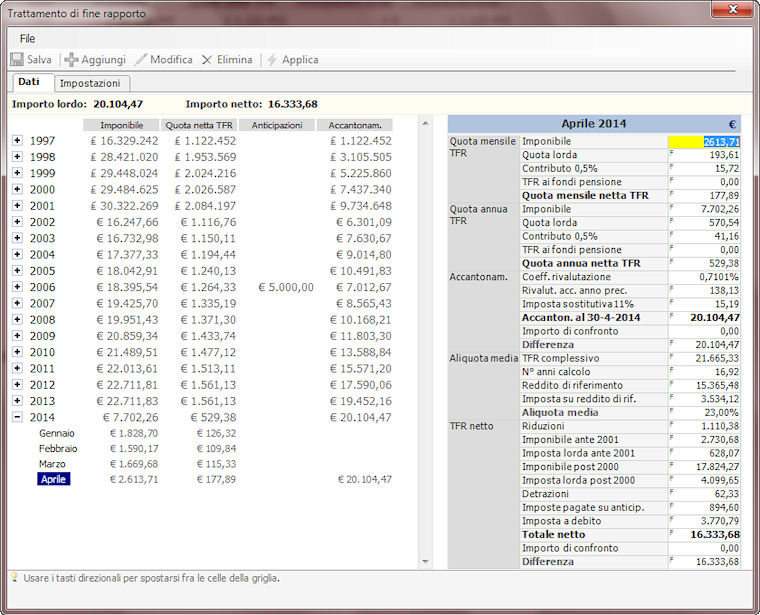Expand the 2012 year row

[x=17, y=385]
